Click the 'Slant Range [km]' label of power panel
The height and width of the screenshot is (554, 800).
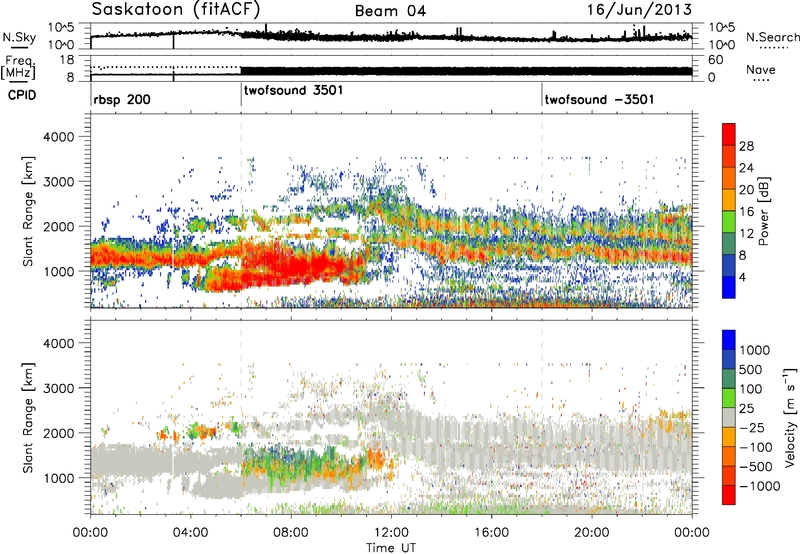[28, 211]
